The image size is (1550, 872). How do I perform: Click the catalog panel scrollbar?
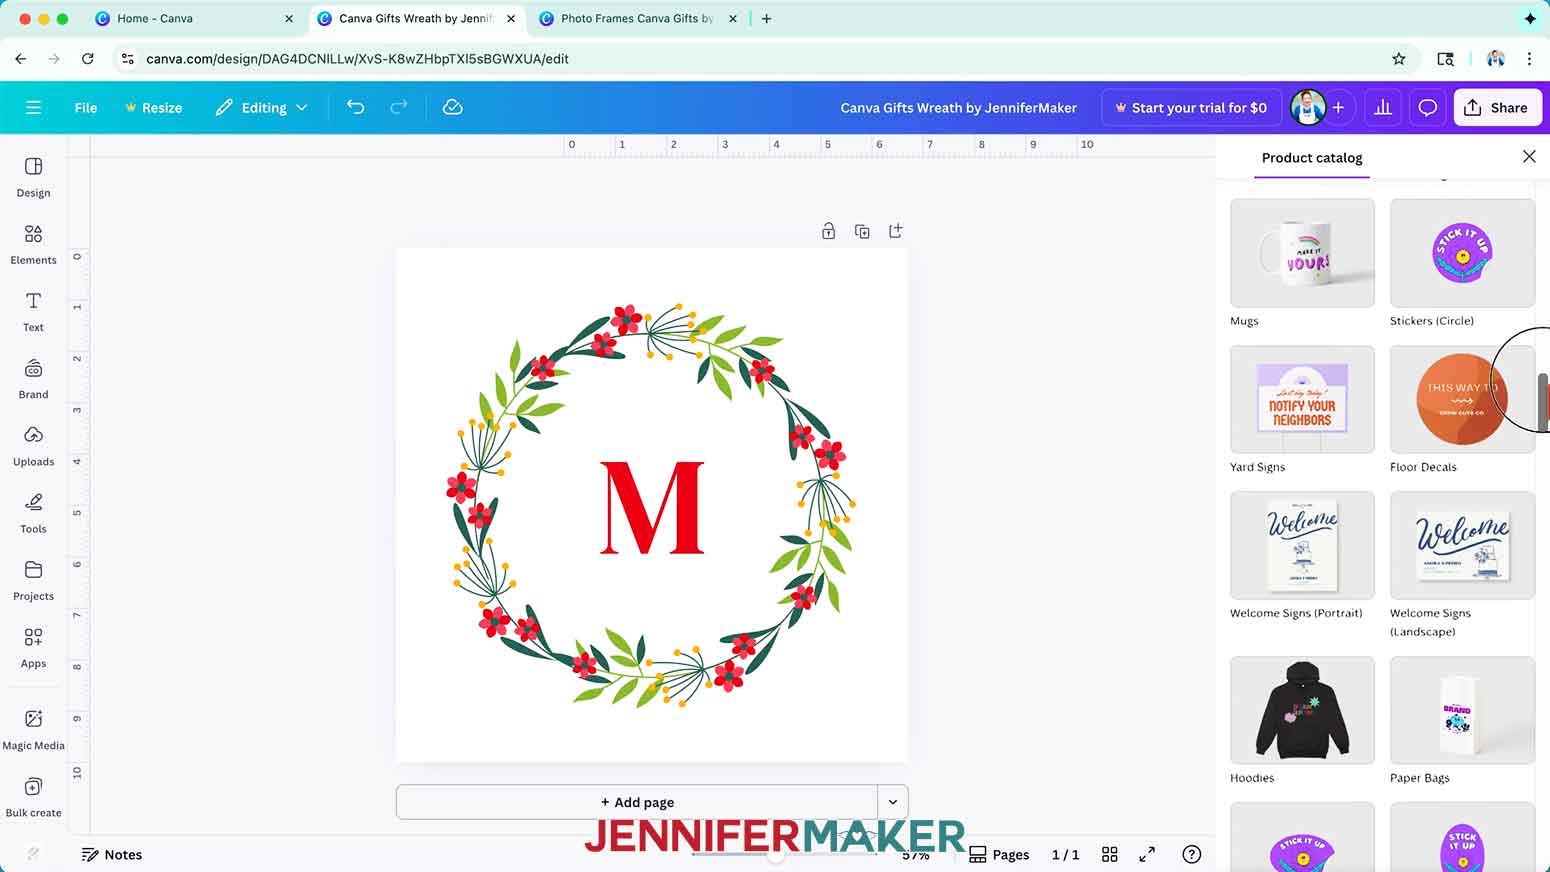tap(1543, 402)
